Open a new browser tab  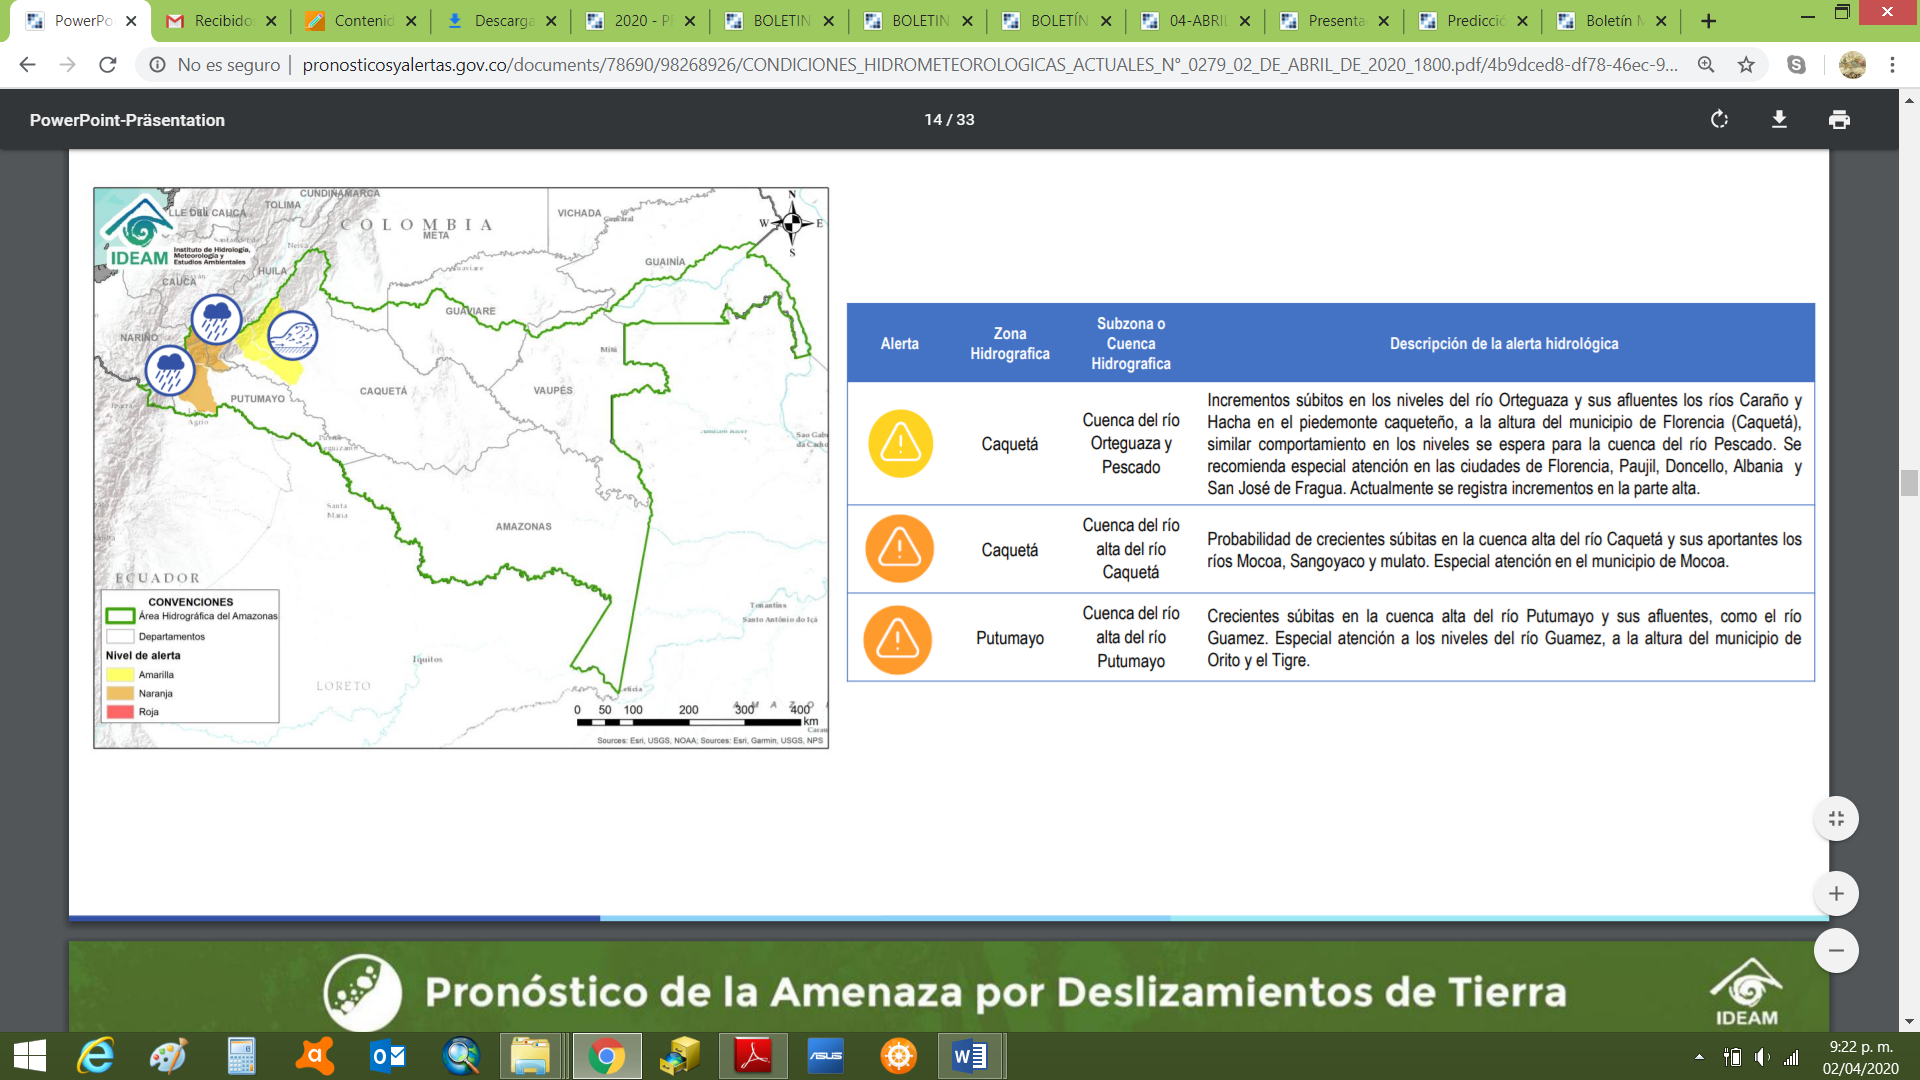pyautogui.click(x=1708, y=21)
